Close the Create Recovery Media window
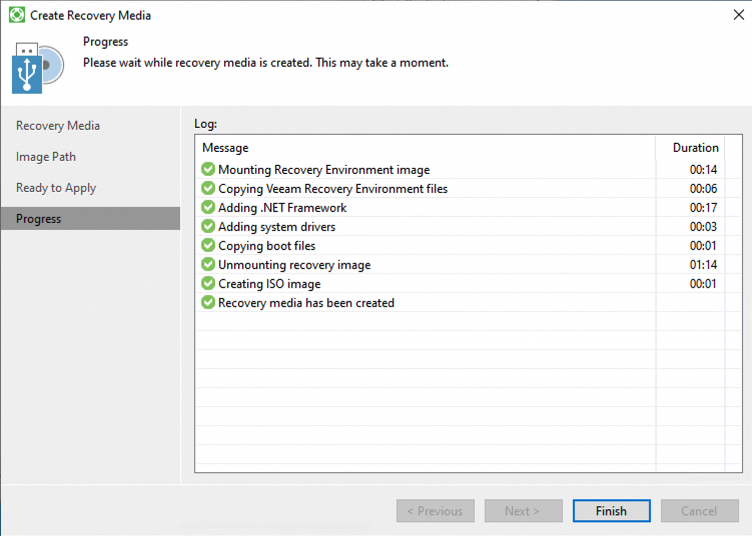The width and height of the screenshot is (752, 536). (x=738, y=15)
